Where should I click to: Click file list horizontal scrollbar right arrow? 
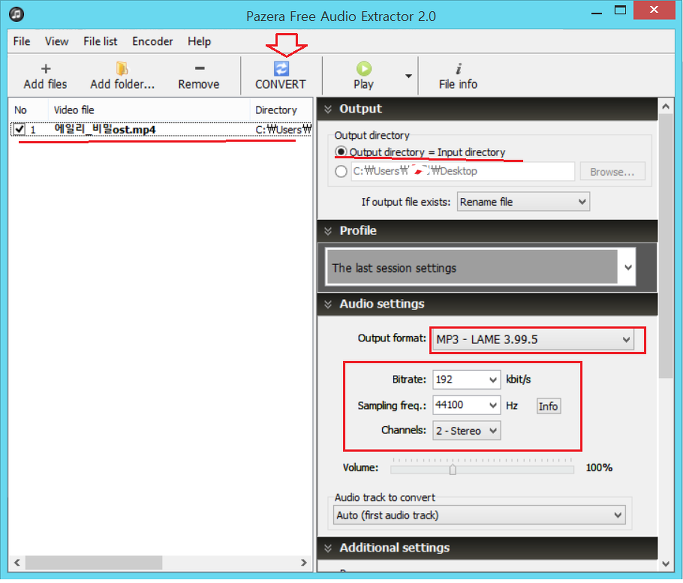click(304, 563)
